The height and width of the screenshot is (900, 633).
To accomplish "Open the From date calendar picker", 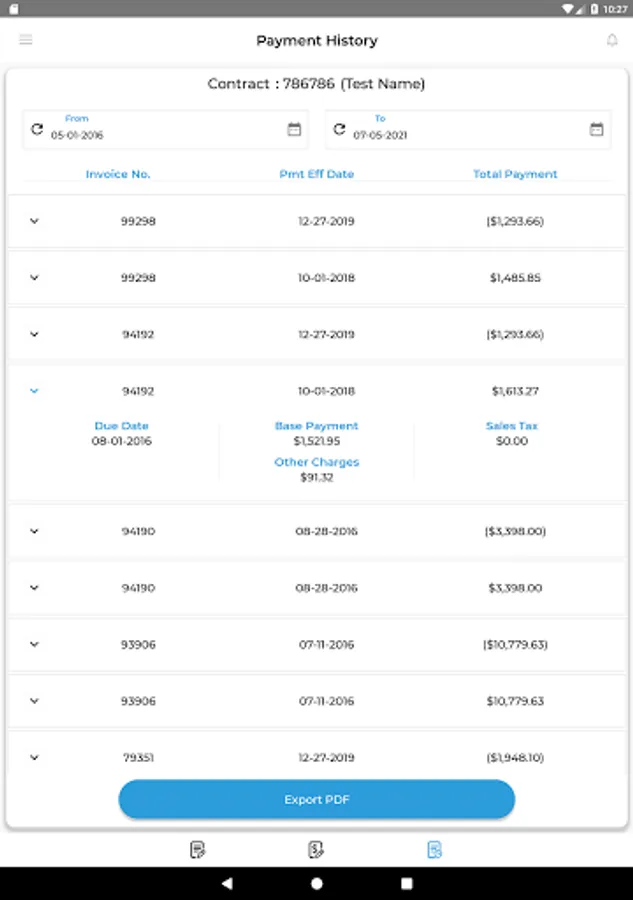I will tap(294, 129).
